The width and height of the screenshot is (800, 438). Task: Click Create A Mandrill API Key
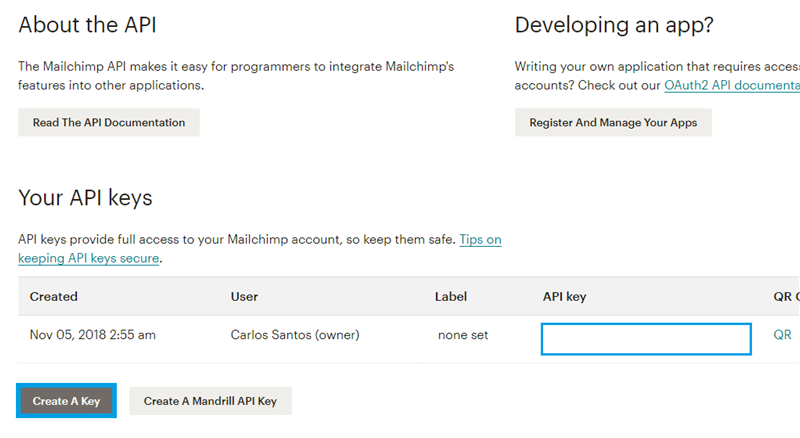[x=210, y=401]
